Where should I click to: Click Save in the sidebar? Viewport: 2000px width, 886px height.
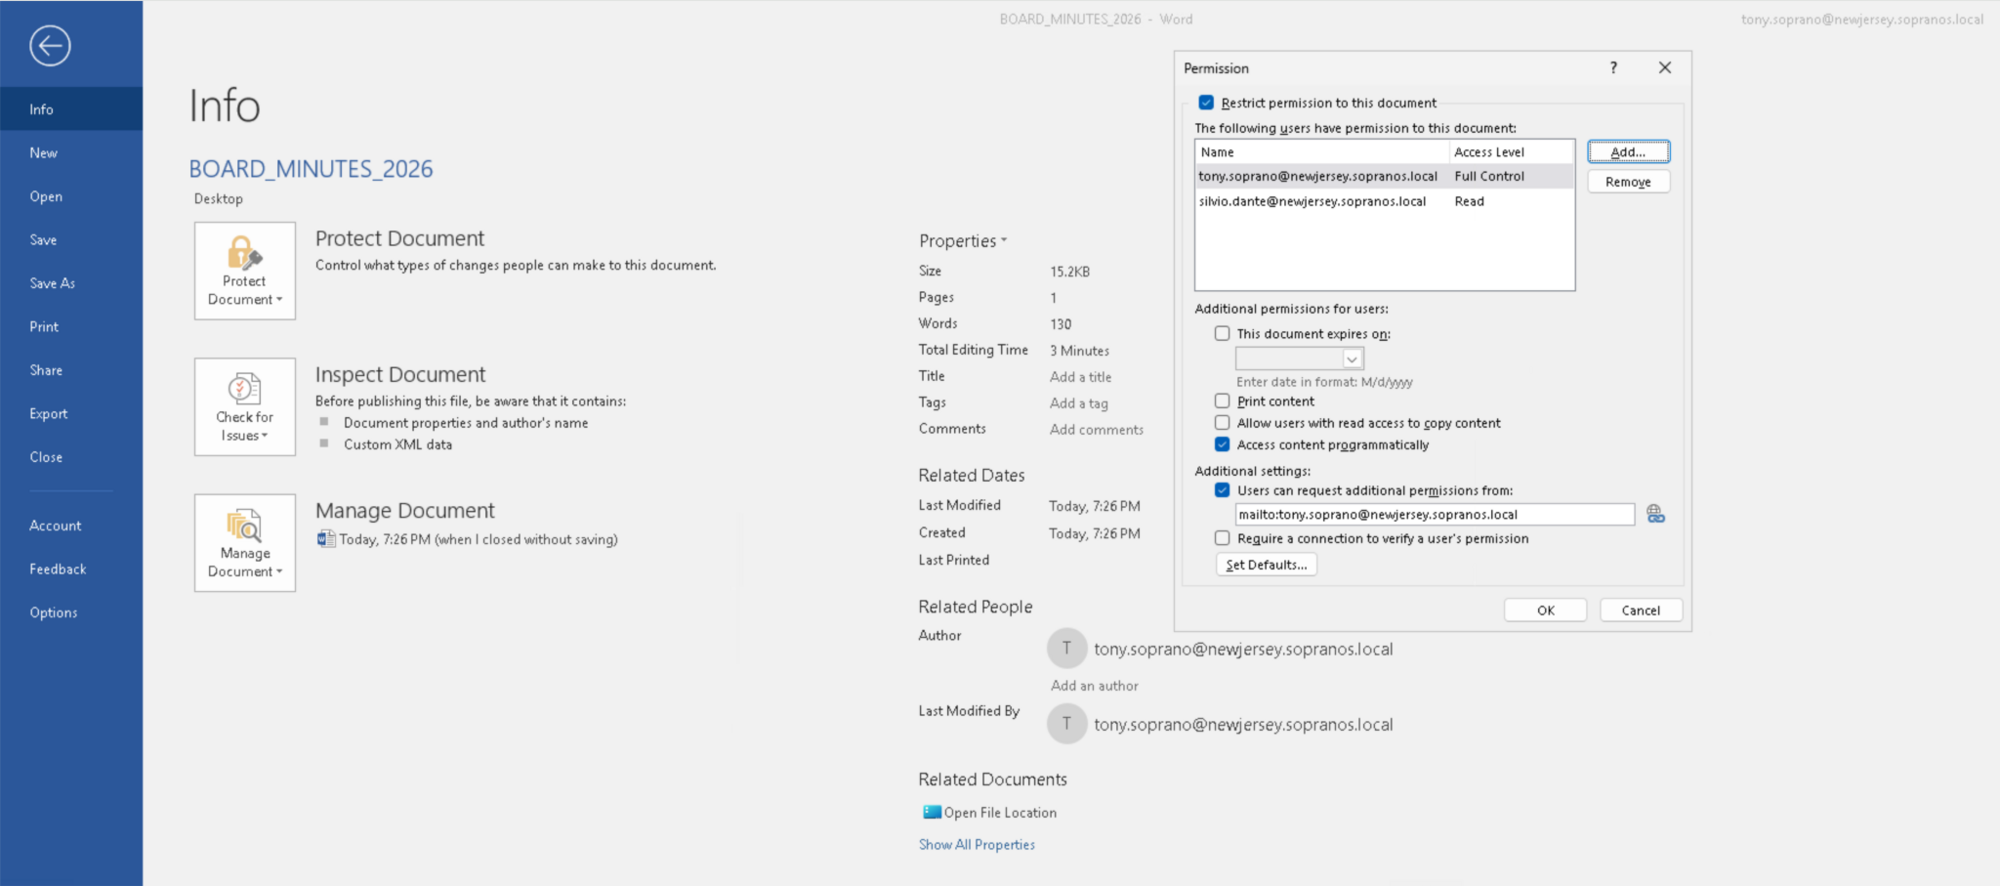(71, 240)
